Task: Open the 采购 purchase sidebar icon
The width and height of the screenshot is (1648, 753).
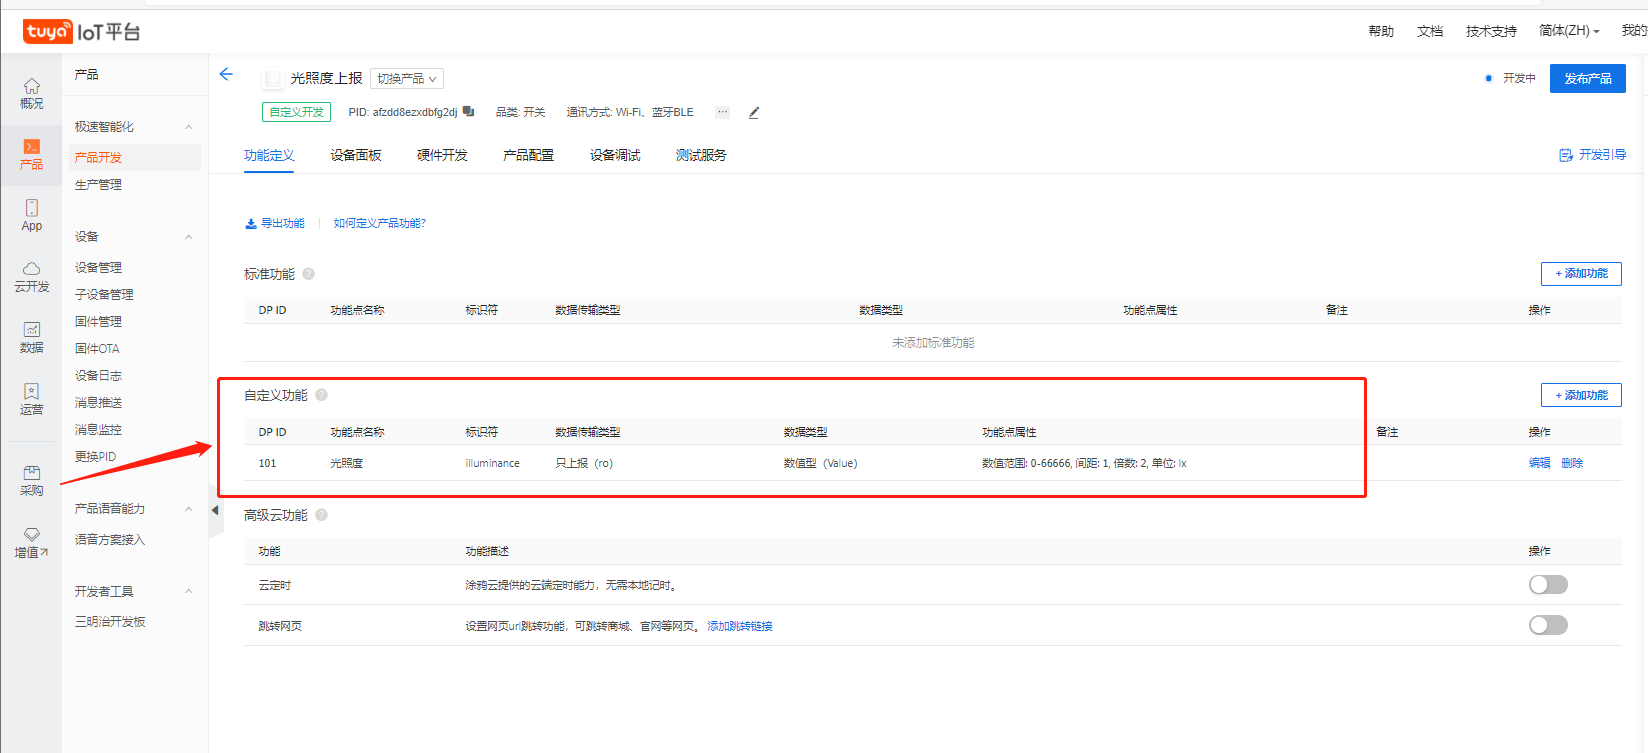Action: [x=32, y=481]
